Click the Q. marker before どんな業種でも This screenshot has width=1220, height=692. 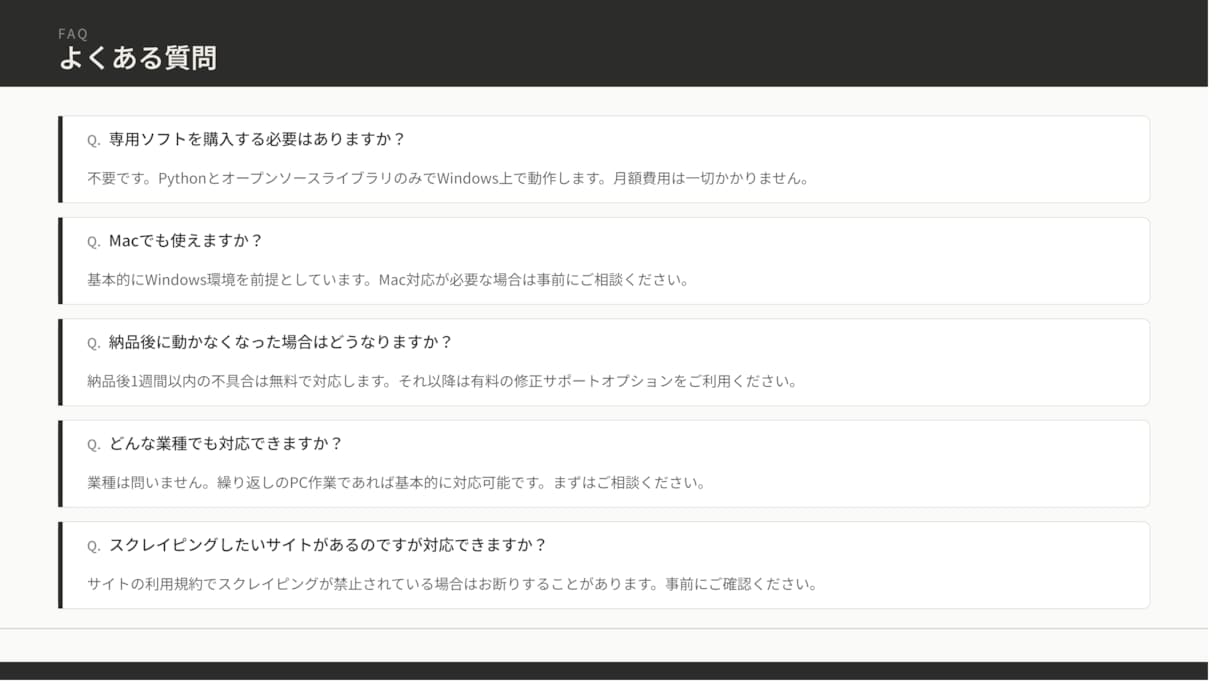(x=94, y=447)
